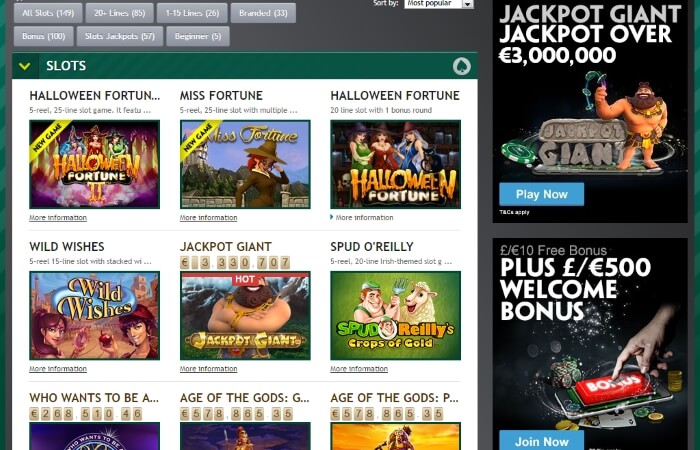Click More information under Jackpot Giant
700x450 pixels.
click(x=208, y=369)
